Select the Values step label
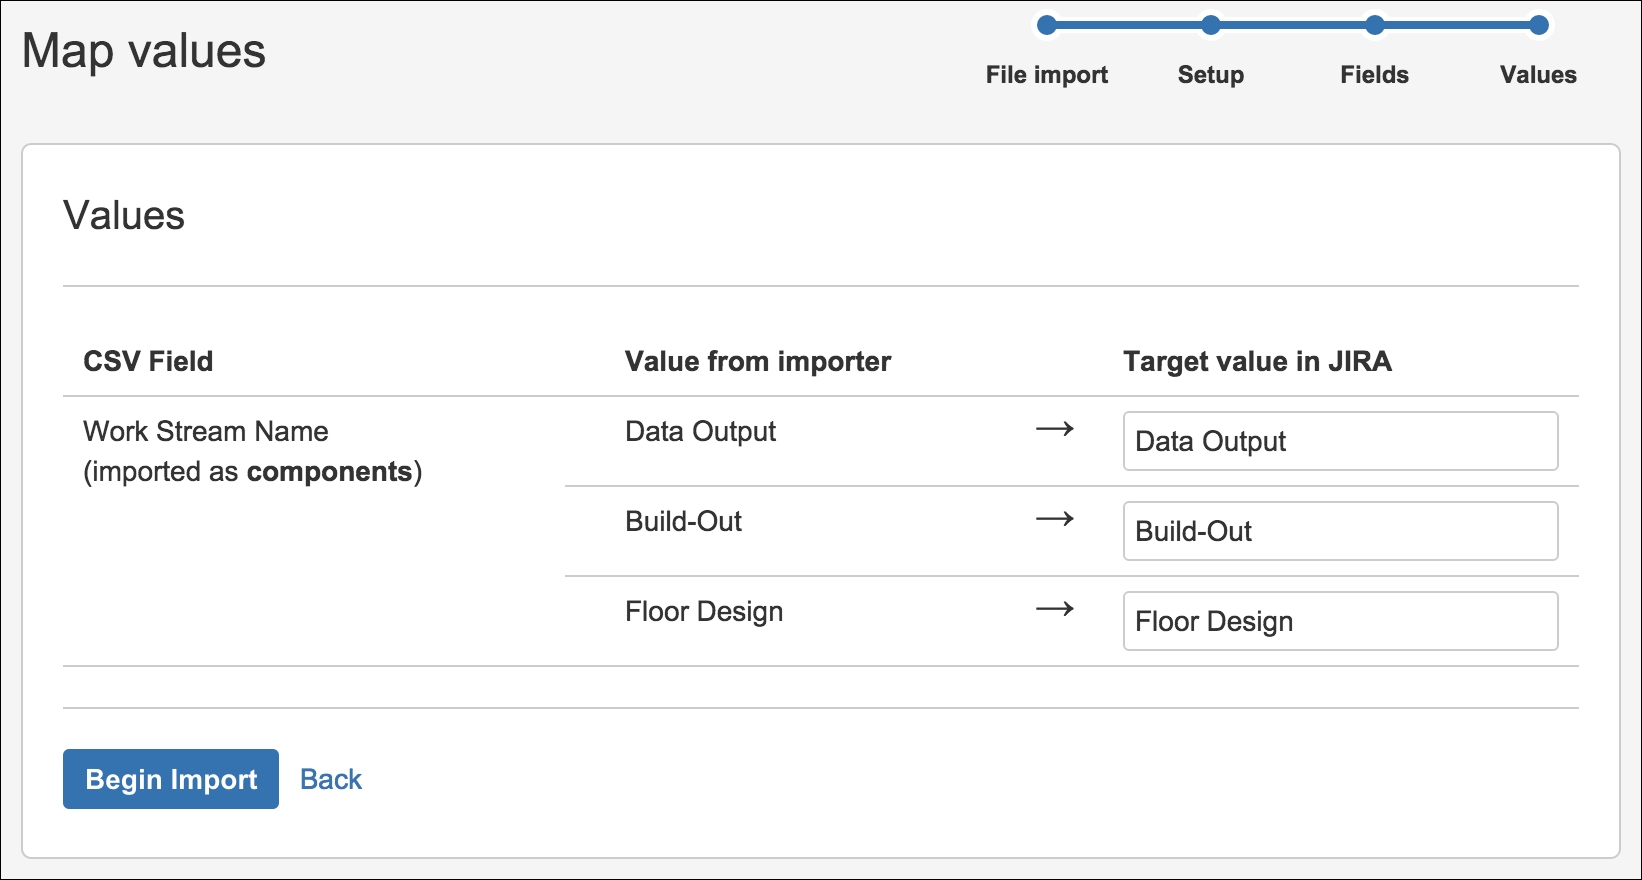1642x880 pixels. 1538,75
